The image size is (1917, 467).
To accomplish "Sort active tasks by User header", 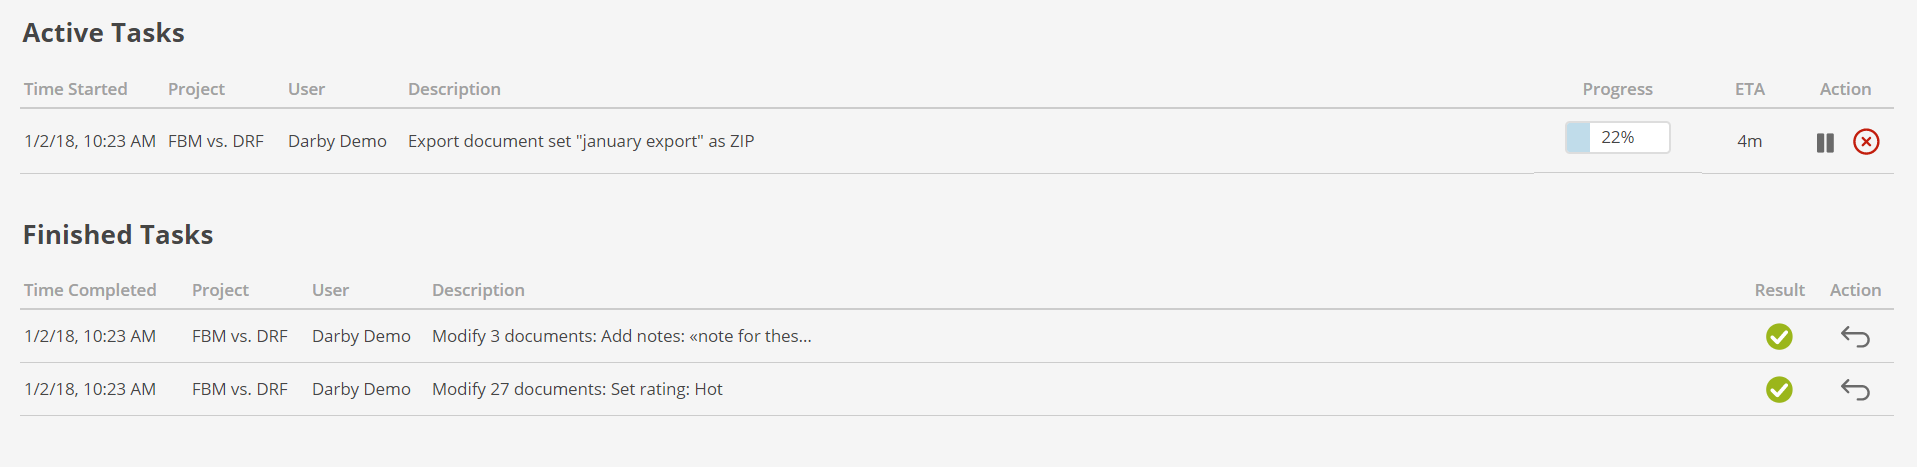I will click(306, 89).
